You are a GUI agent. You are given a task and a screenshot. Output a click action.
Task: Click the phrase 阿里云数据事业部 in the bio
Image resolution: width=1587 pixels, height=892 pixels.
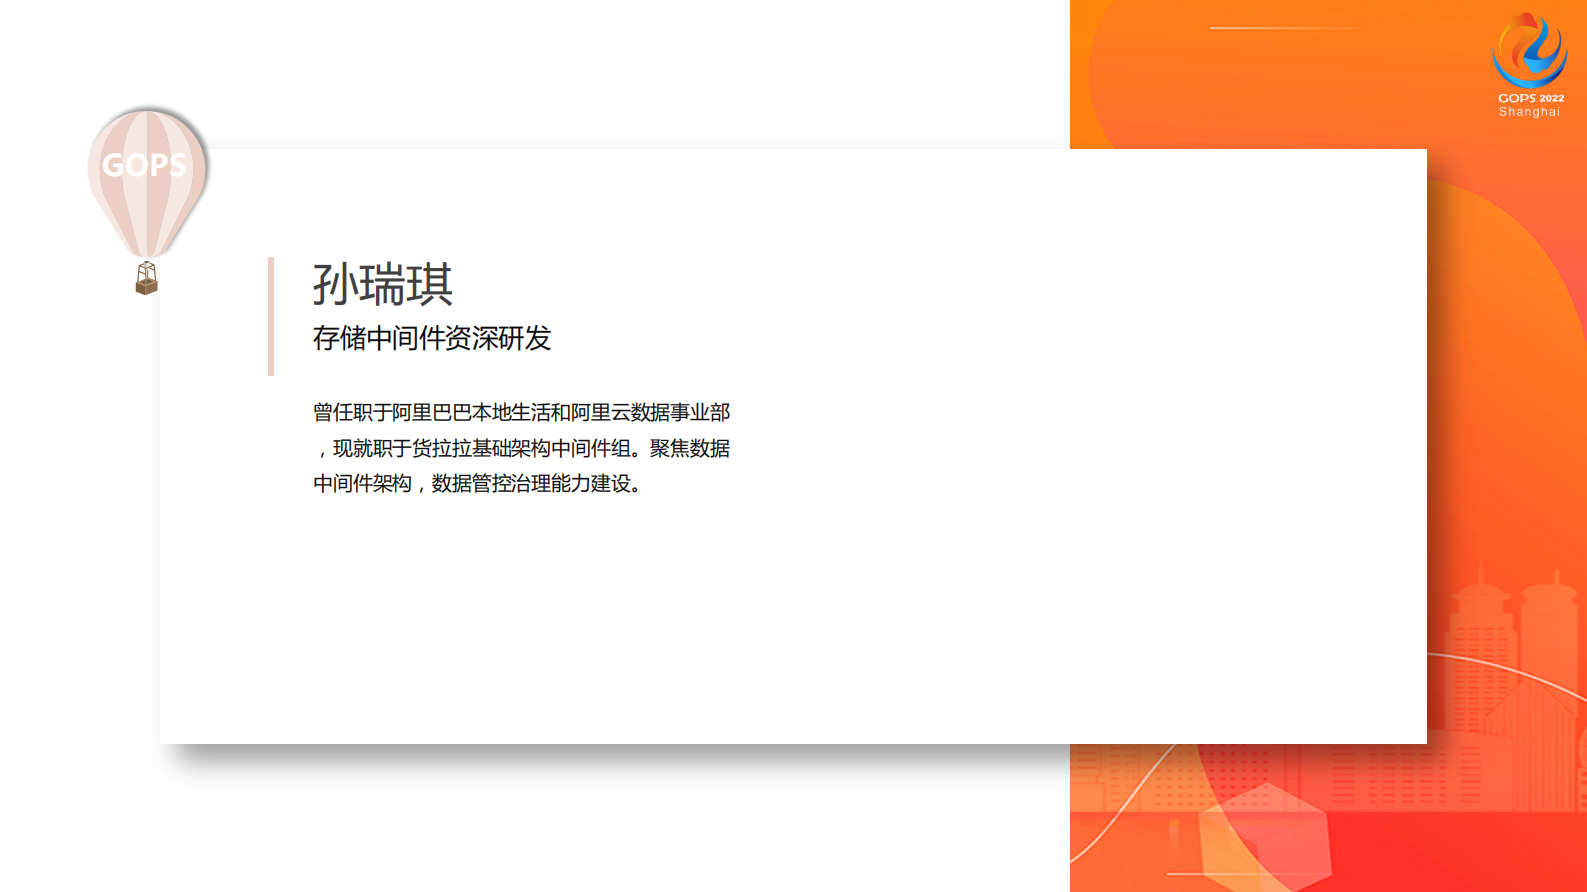[651, 412]
